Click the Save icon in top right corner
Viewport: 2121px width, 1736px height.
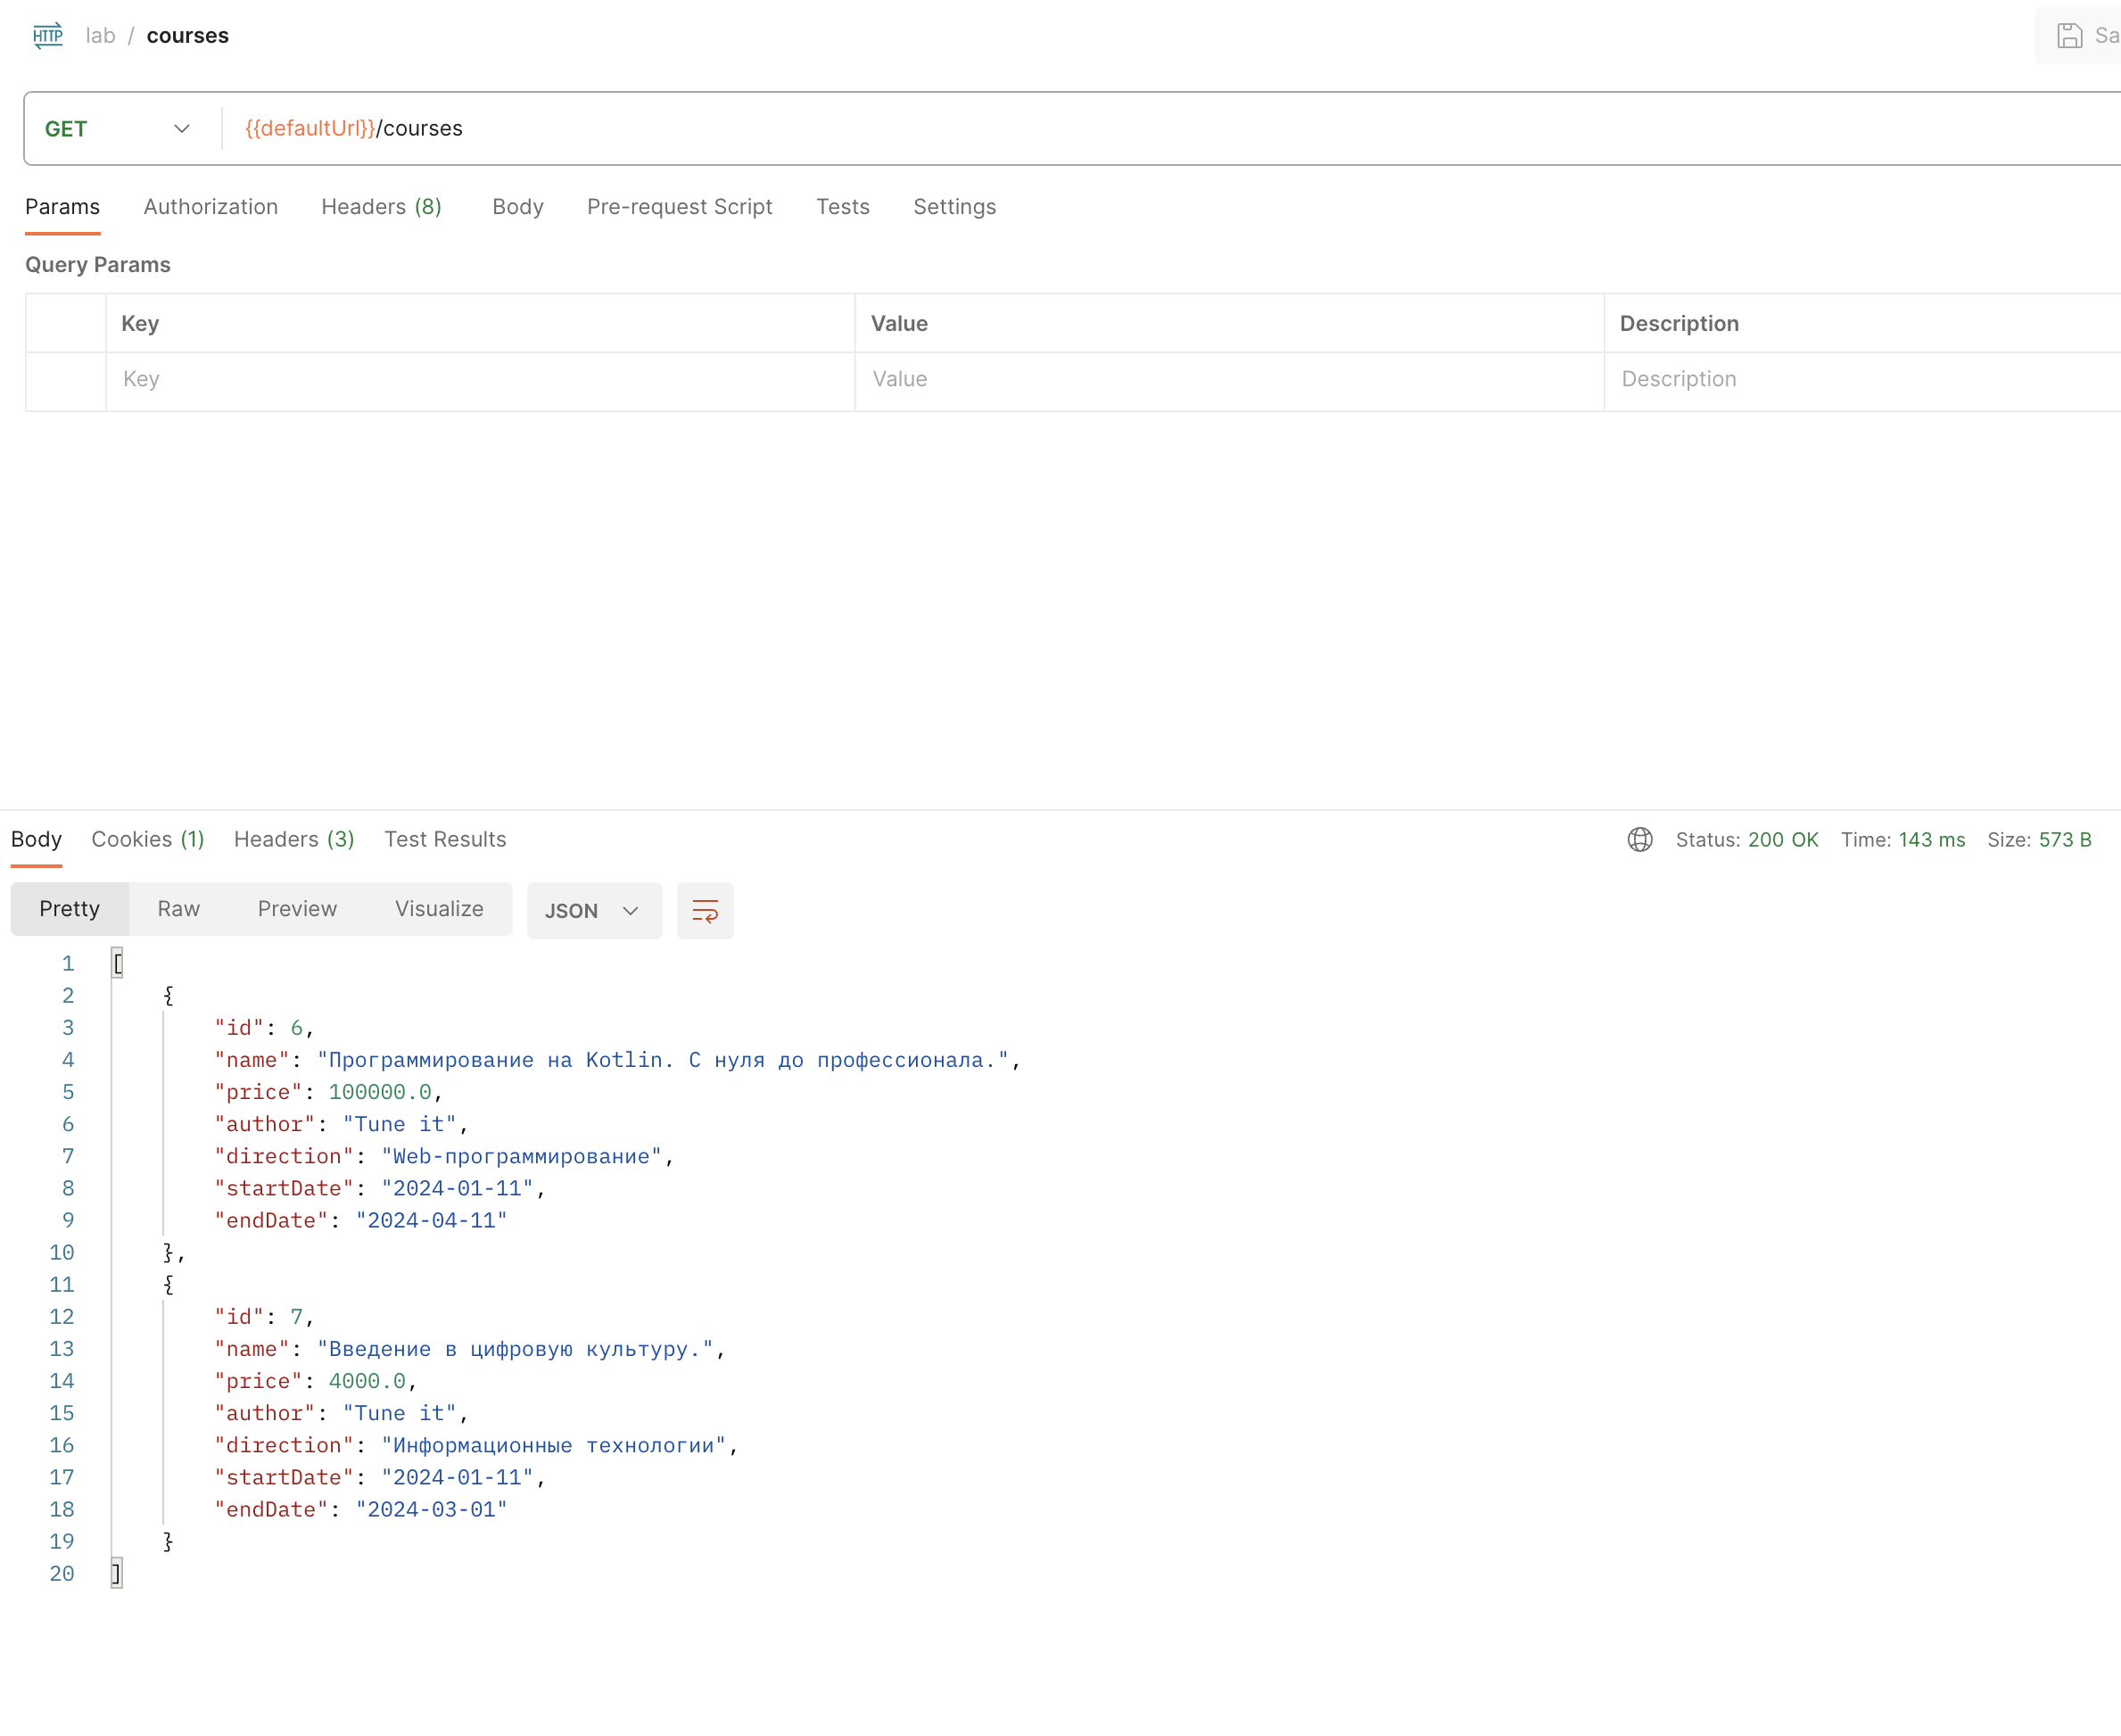[2070, 35]
